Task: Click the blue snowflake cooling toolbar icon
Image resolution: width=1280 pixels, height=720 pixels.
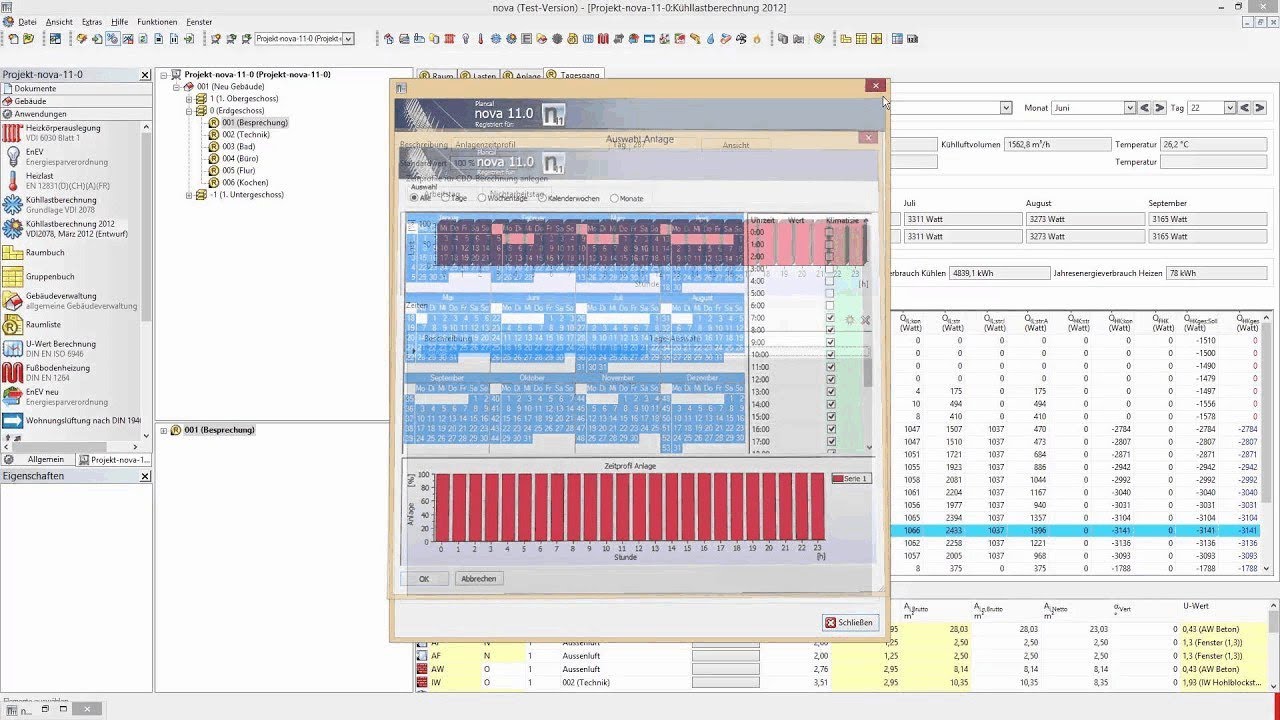Action: click(x=496, y=39)
